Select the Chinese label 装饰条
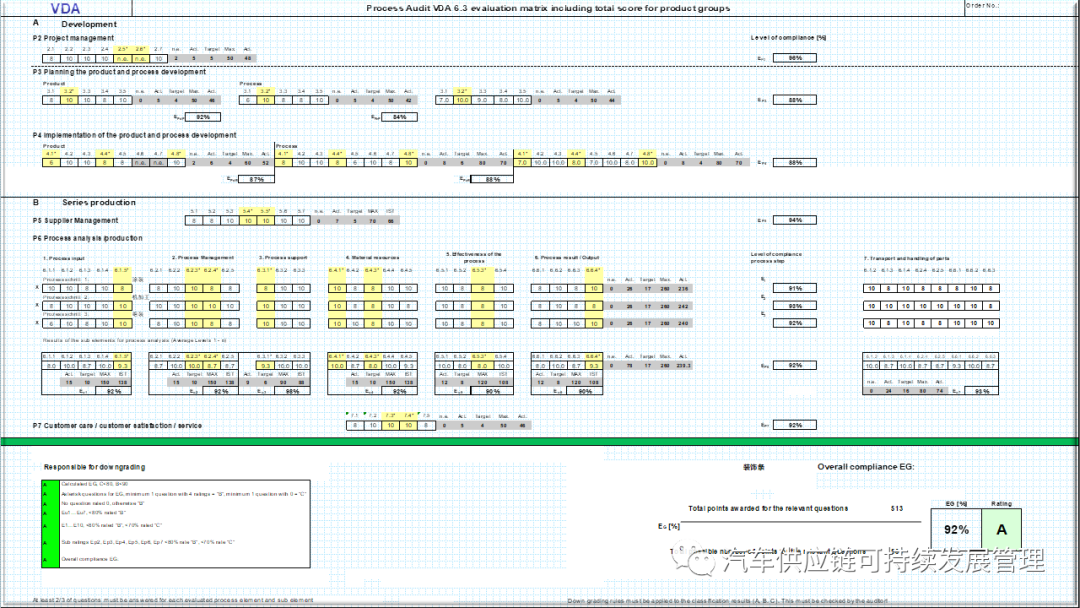Viewport: 1080px width, 608px height. (753, 467)
